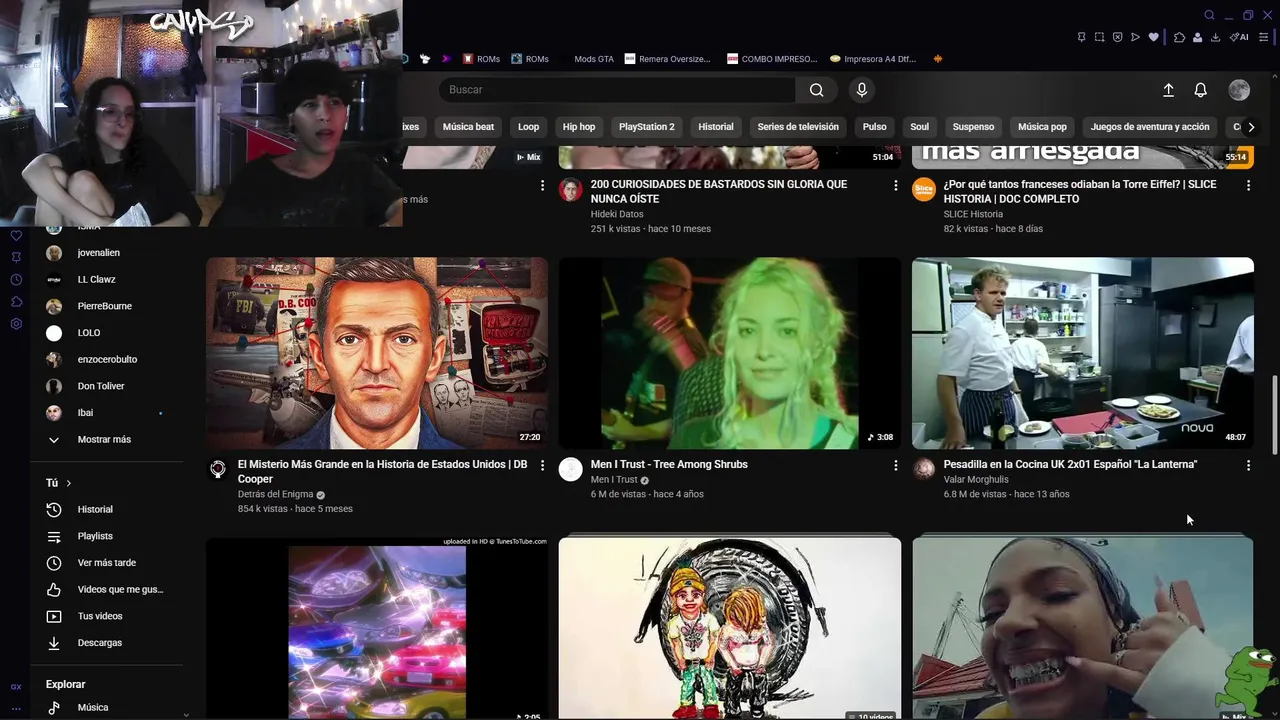The height and width of the screenshot is (720, 1280).
Task: Select Juegos de aventura y acción chip
Action: coord(1150,127)
